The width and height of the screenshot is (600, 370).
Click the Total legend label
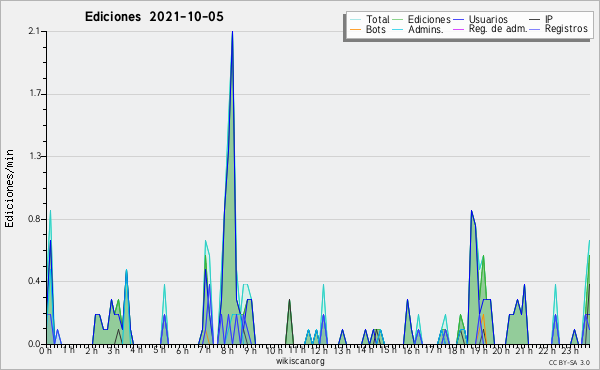coord(378,19)
